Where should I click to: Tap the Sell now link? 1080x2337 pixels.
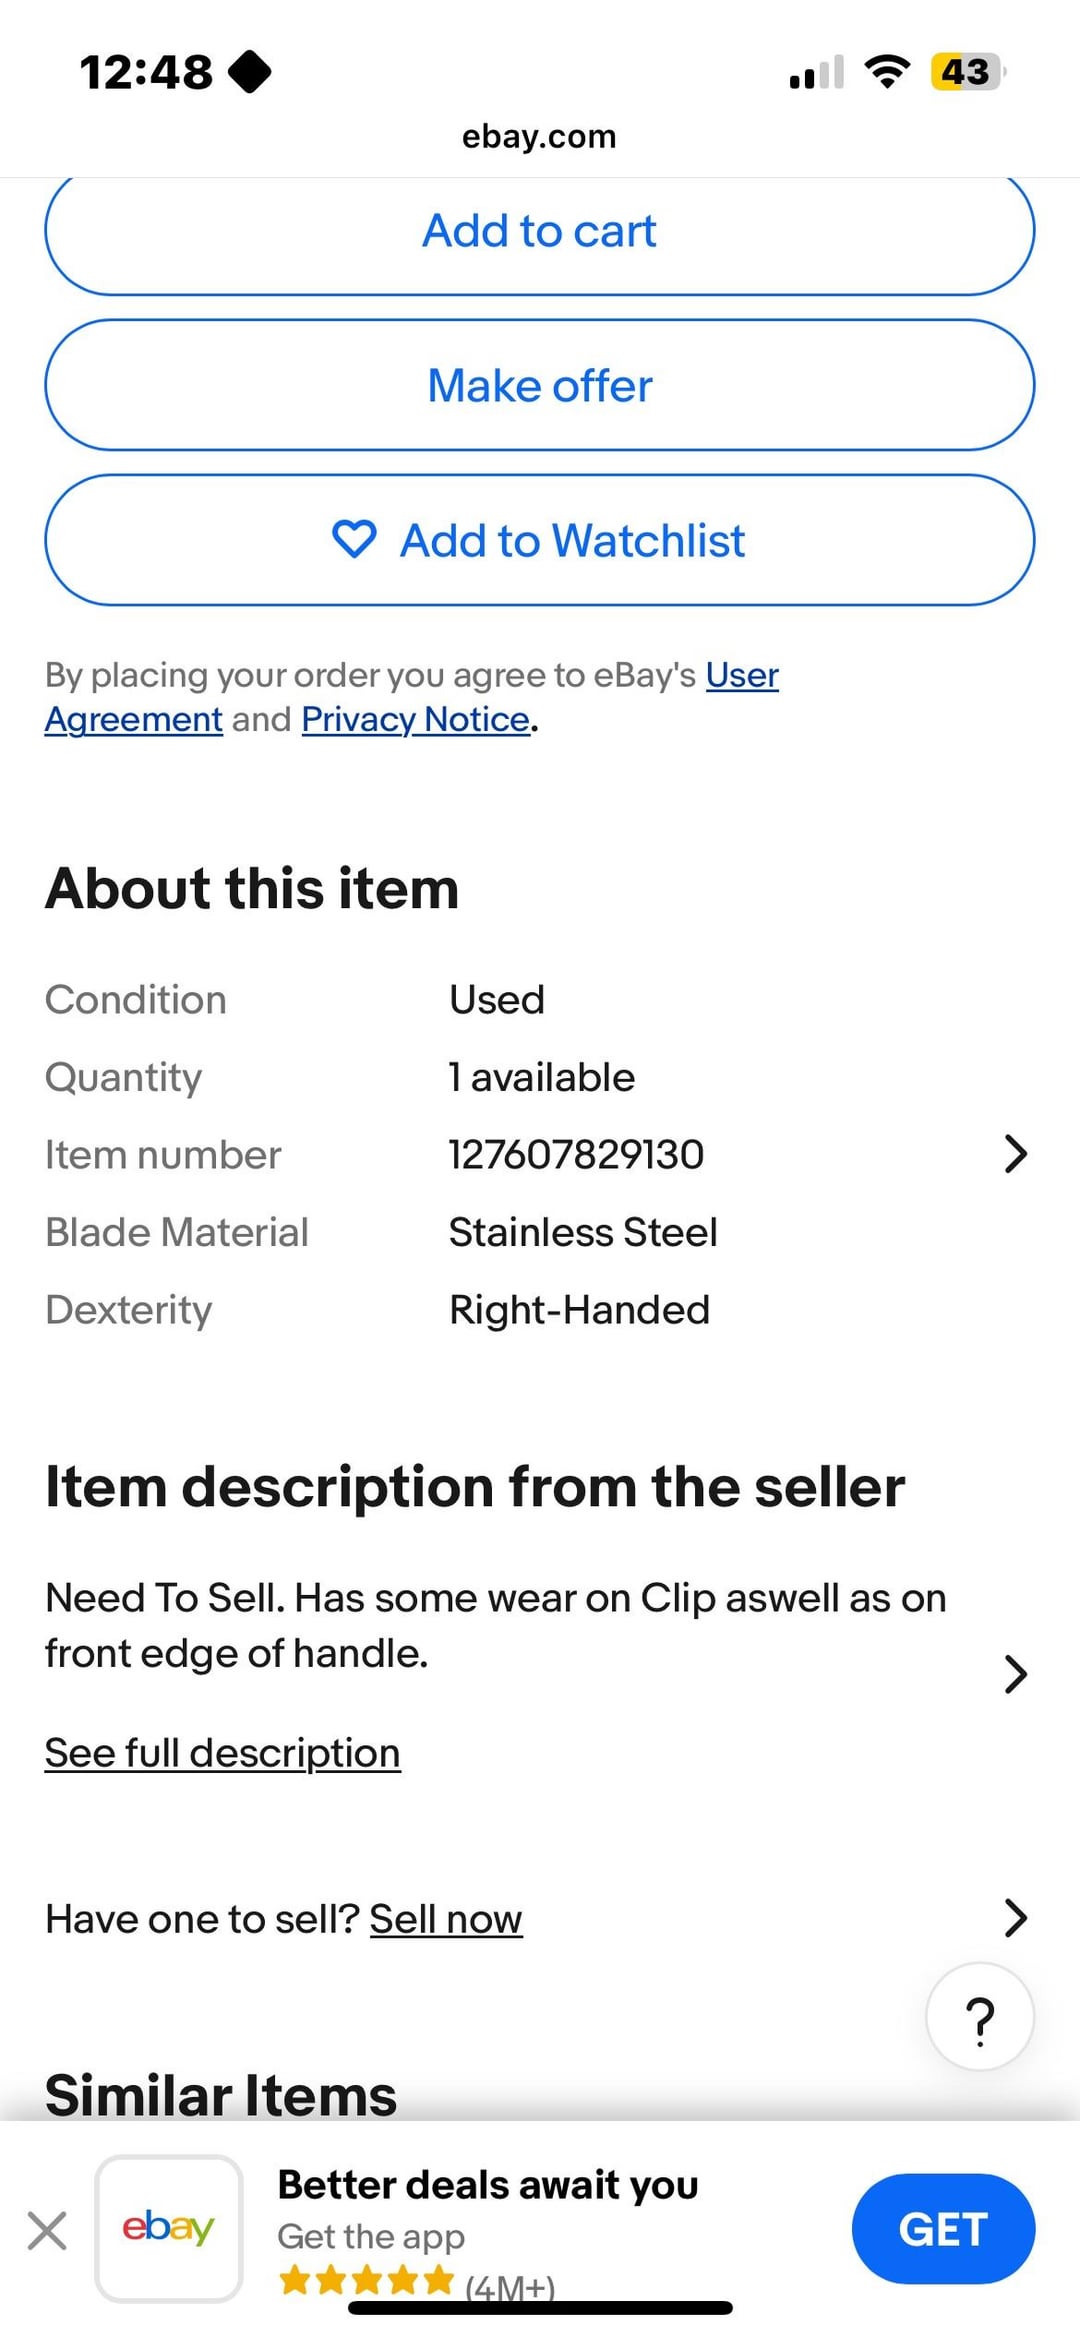[446, 1919]
